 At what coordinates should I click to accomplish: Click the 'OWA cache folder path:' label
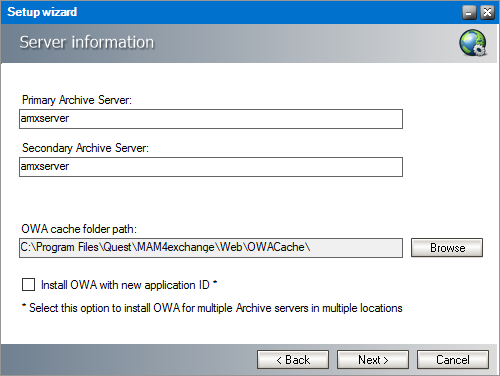[x=79, y=229]
